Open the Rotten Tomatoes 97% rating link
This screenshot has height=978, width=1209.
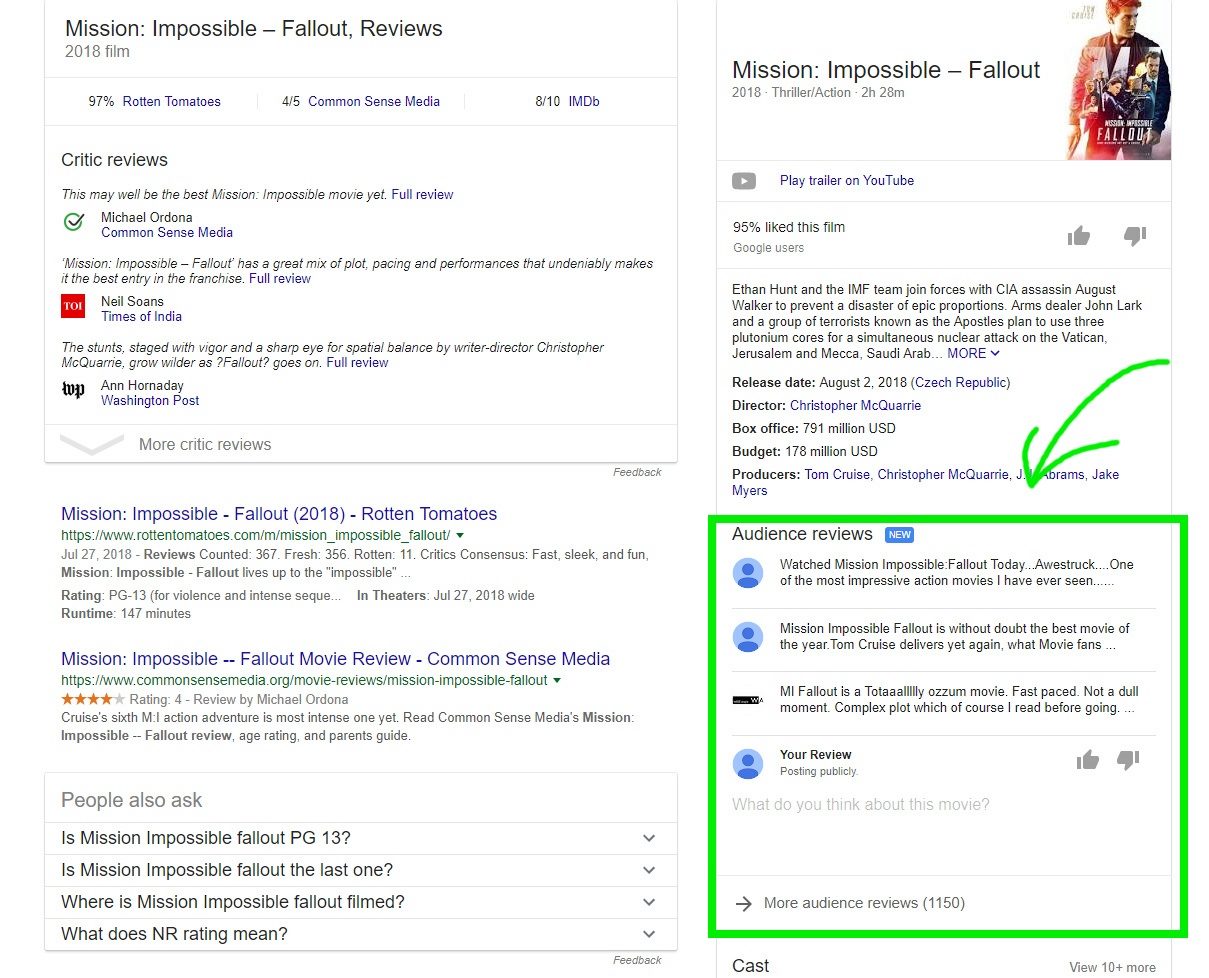(172, 101)
